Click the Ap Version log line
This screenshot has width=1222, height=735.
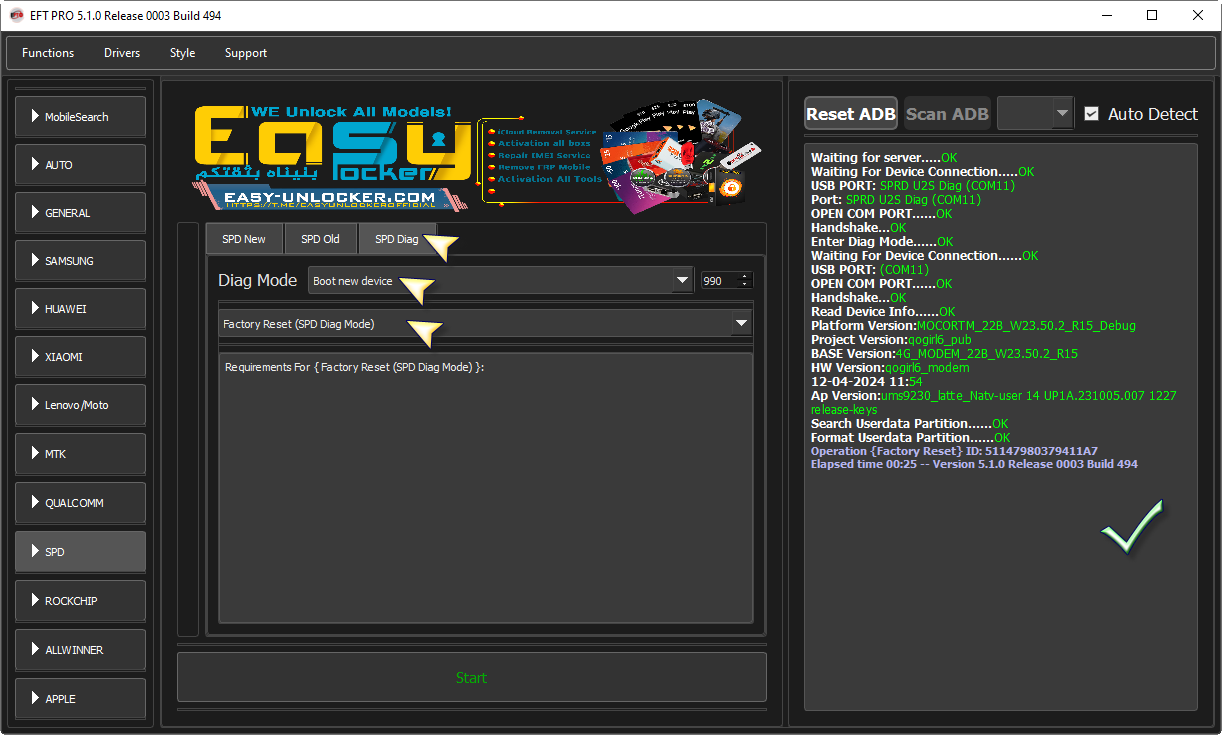coord(994,402)
